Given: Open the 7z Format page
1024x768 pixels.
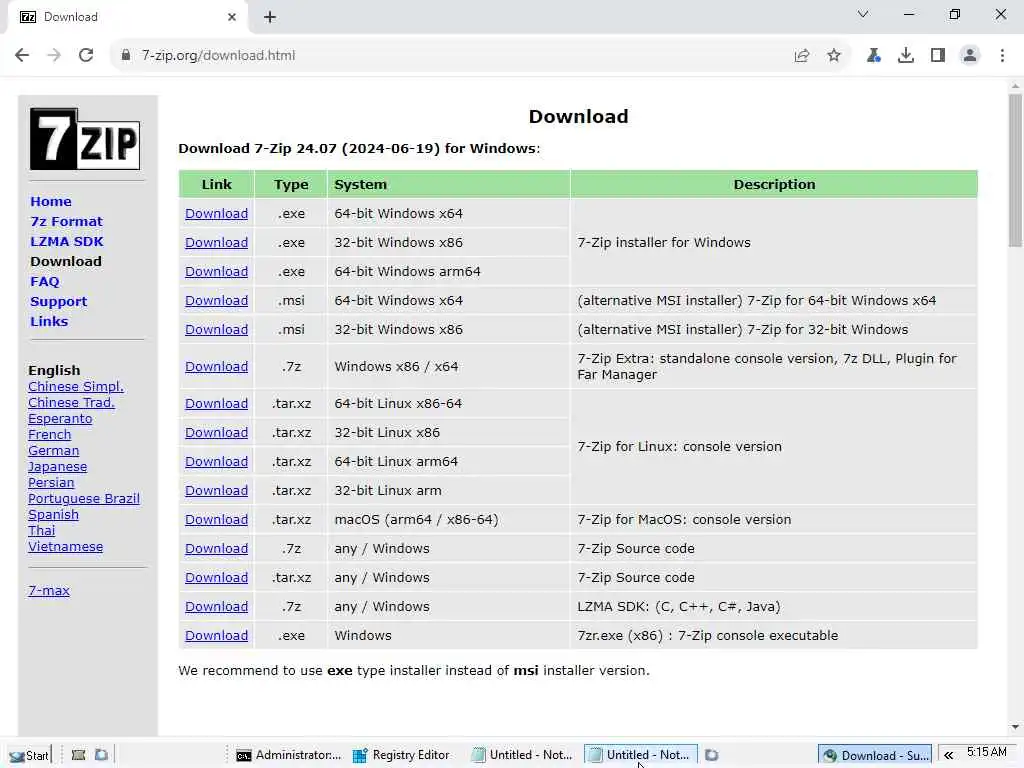Looking at the screenshot, I should click(x=66, y=221).
